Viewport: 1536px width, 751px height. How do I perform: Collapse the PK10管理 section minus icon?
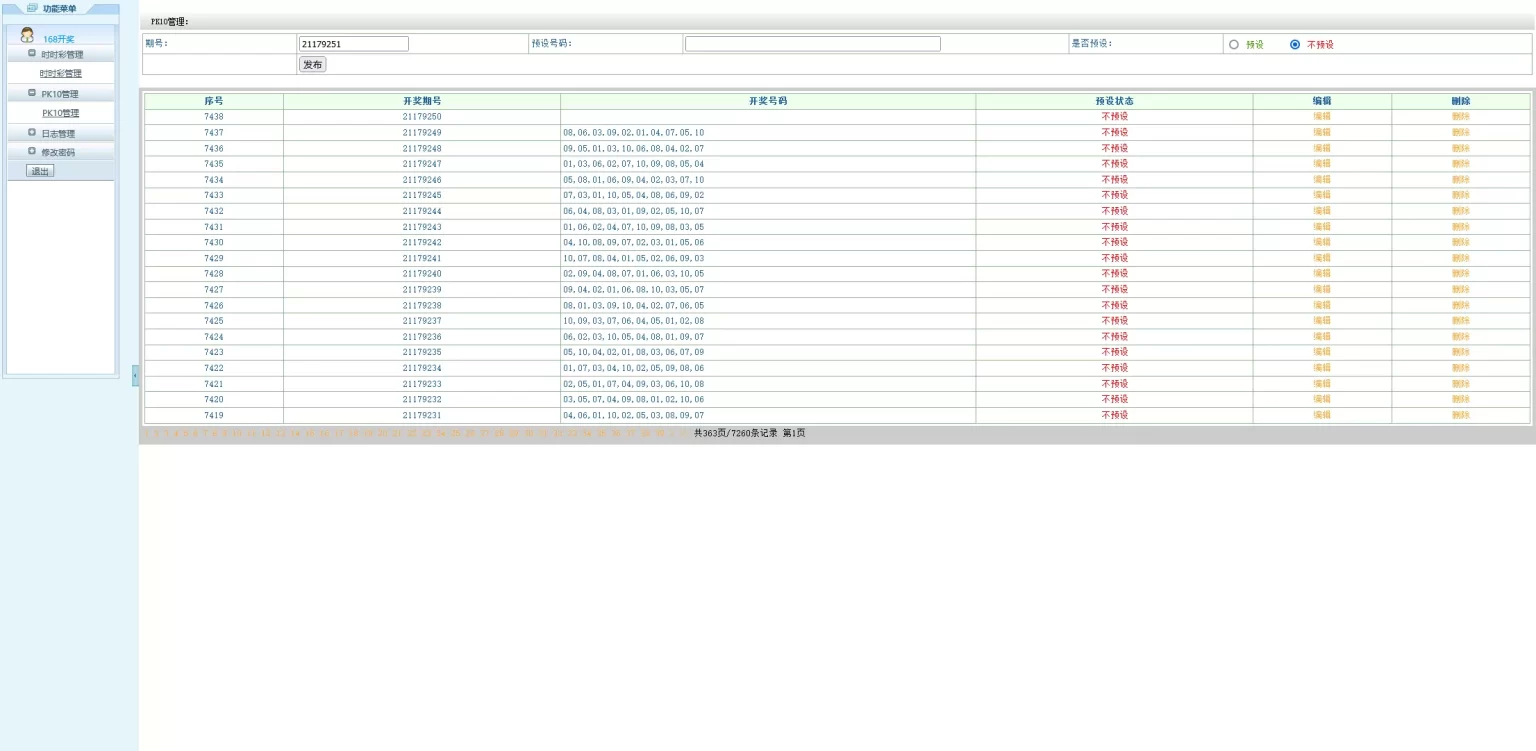click(32, 93)
